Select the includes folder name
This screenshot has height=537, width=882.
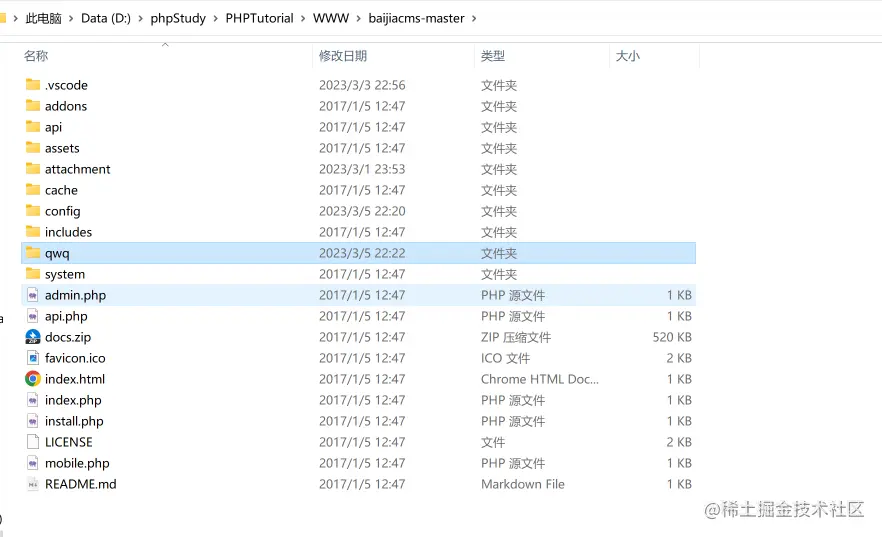pyautogui.click(x=68, y=232)
